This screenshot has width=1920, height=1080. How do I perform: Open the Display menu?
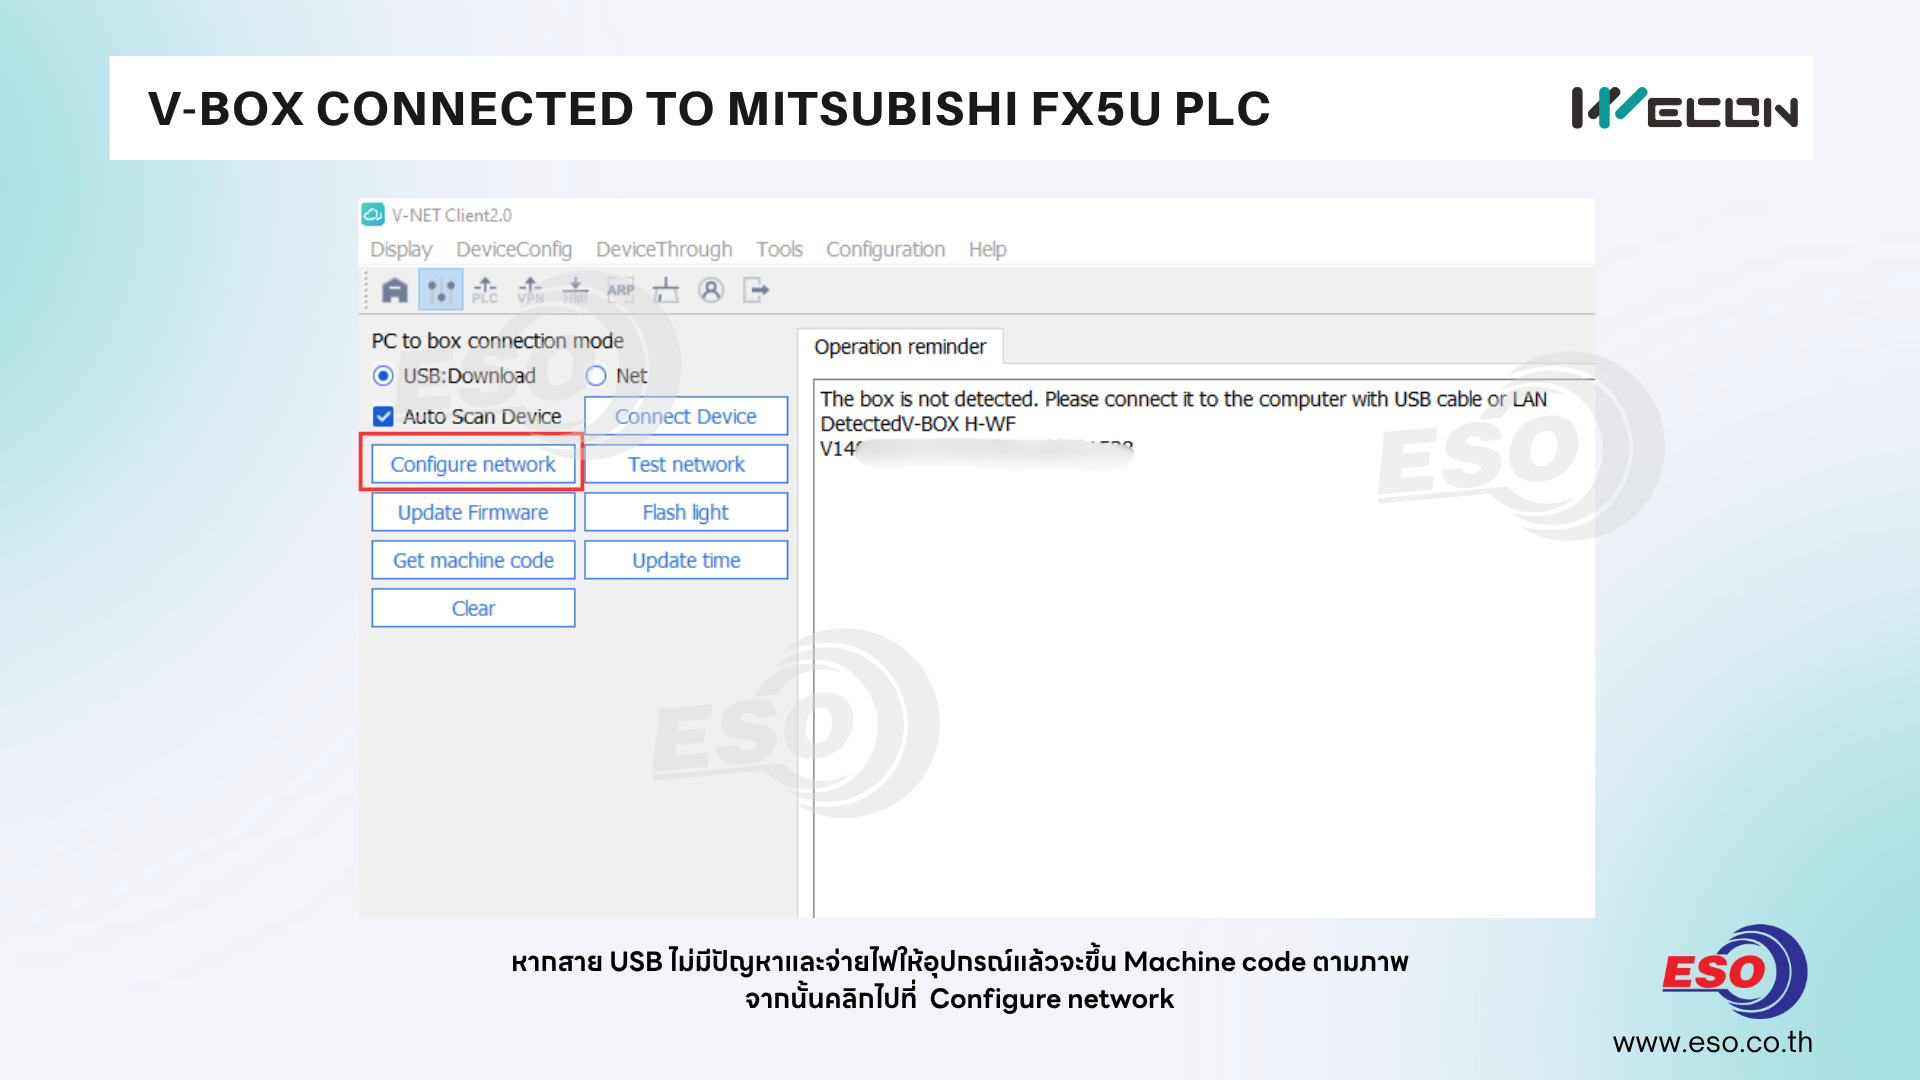click(401, 249)
